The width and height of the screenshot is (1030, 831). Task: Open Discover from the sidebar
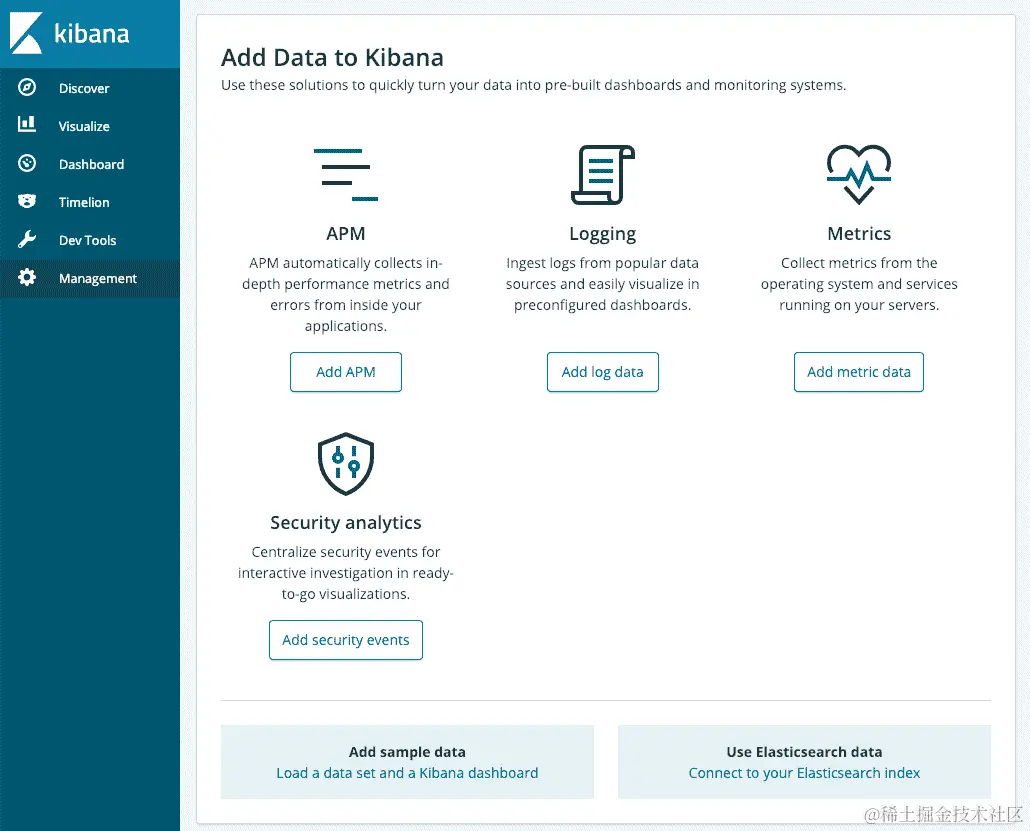point(90,88)
